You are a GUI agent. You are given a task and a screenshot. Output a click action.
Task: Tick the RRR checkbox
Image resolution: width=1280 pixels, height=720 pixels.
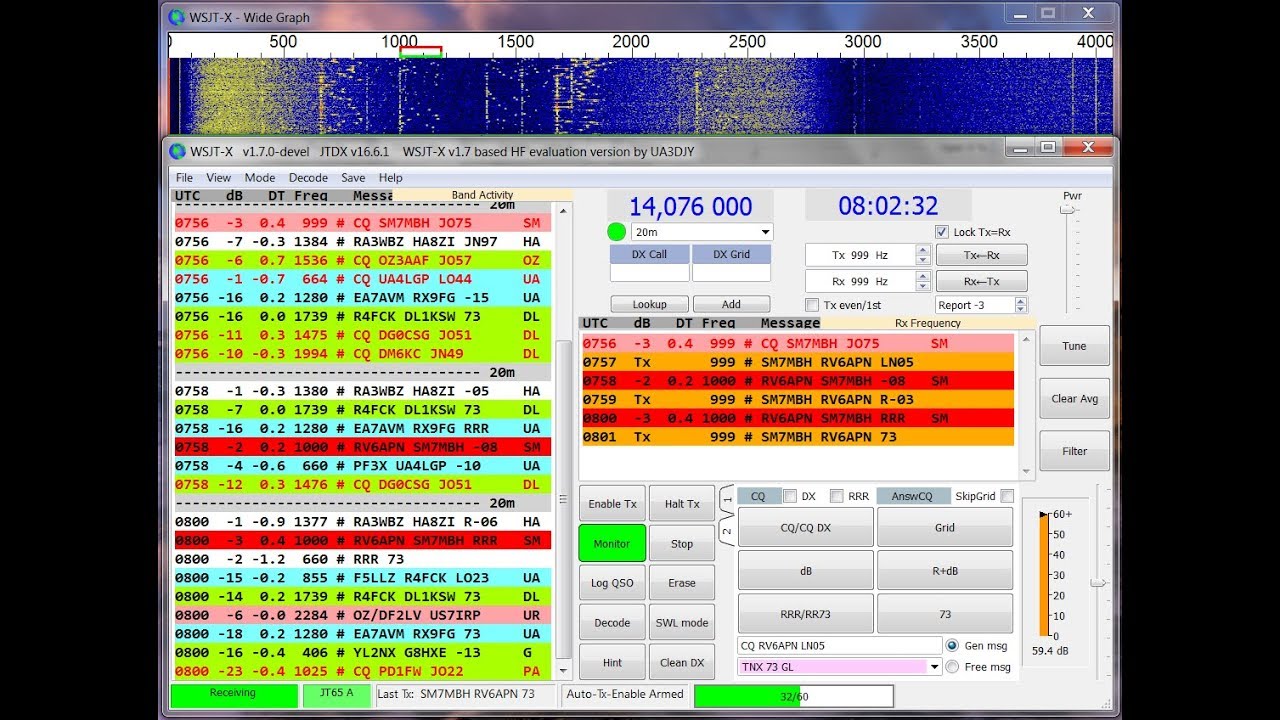pyautogui.click(x=837, y=496)
